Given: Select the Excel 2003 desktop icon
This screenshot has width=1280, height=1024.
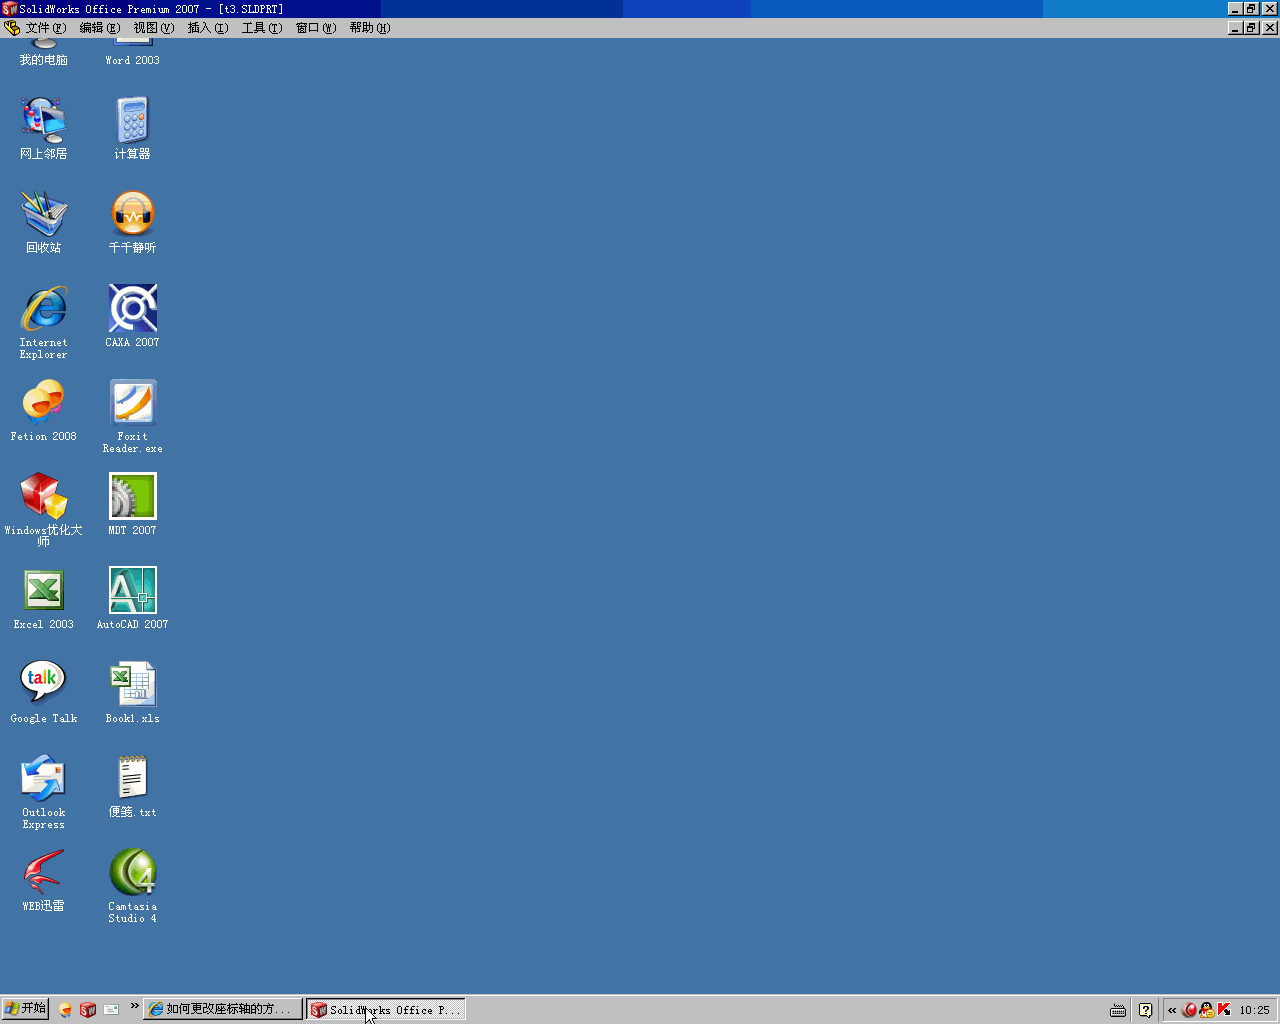Looking at the screenshot, I should pos(44,598).
